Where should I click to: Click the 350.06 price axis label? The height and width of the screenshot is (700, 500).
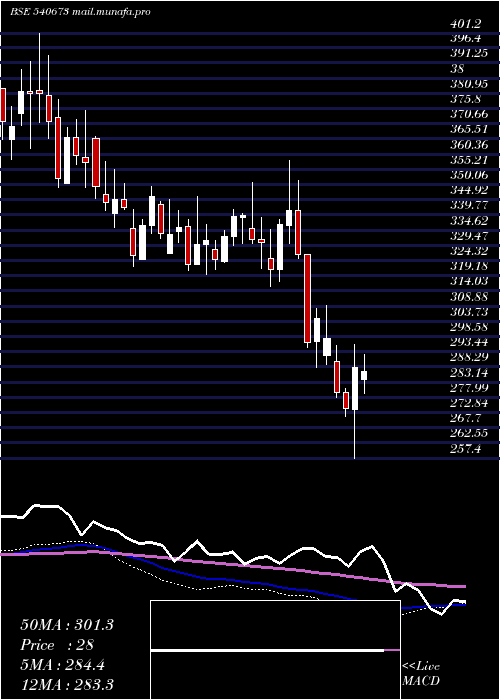click(469, 175)
